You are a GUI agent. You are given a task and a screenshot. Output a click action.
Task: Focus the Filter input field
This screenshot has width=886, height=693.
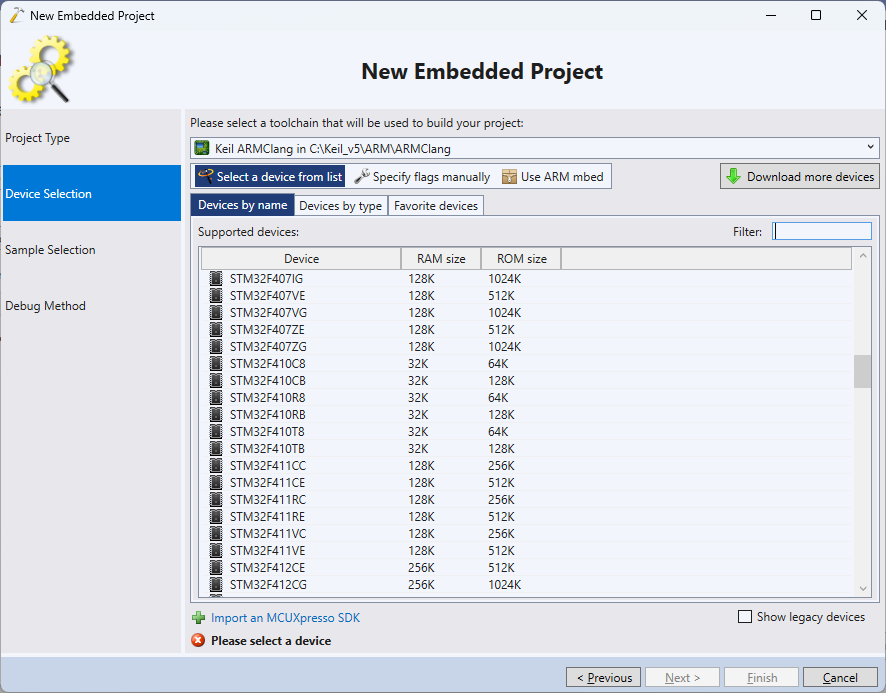(x=822, y=231)
